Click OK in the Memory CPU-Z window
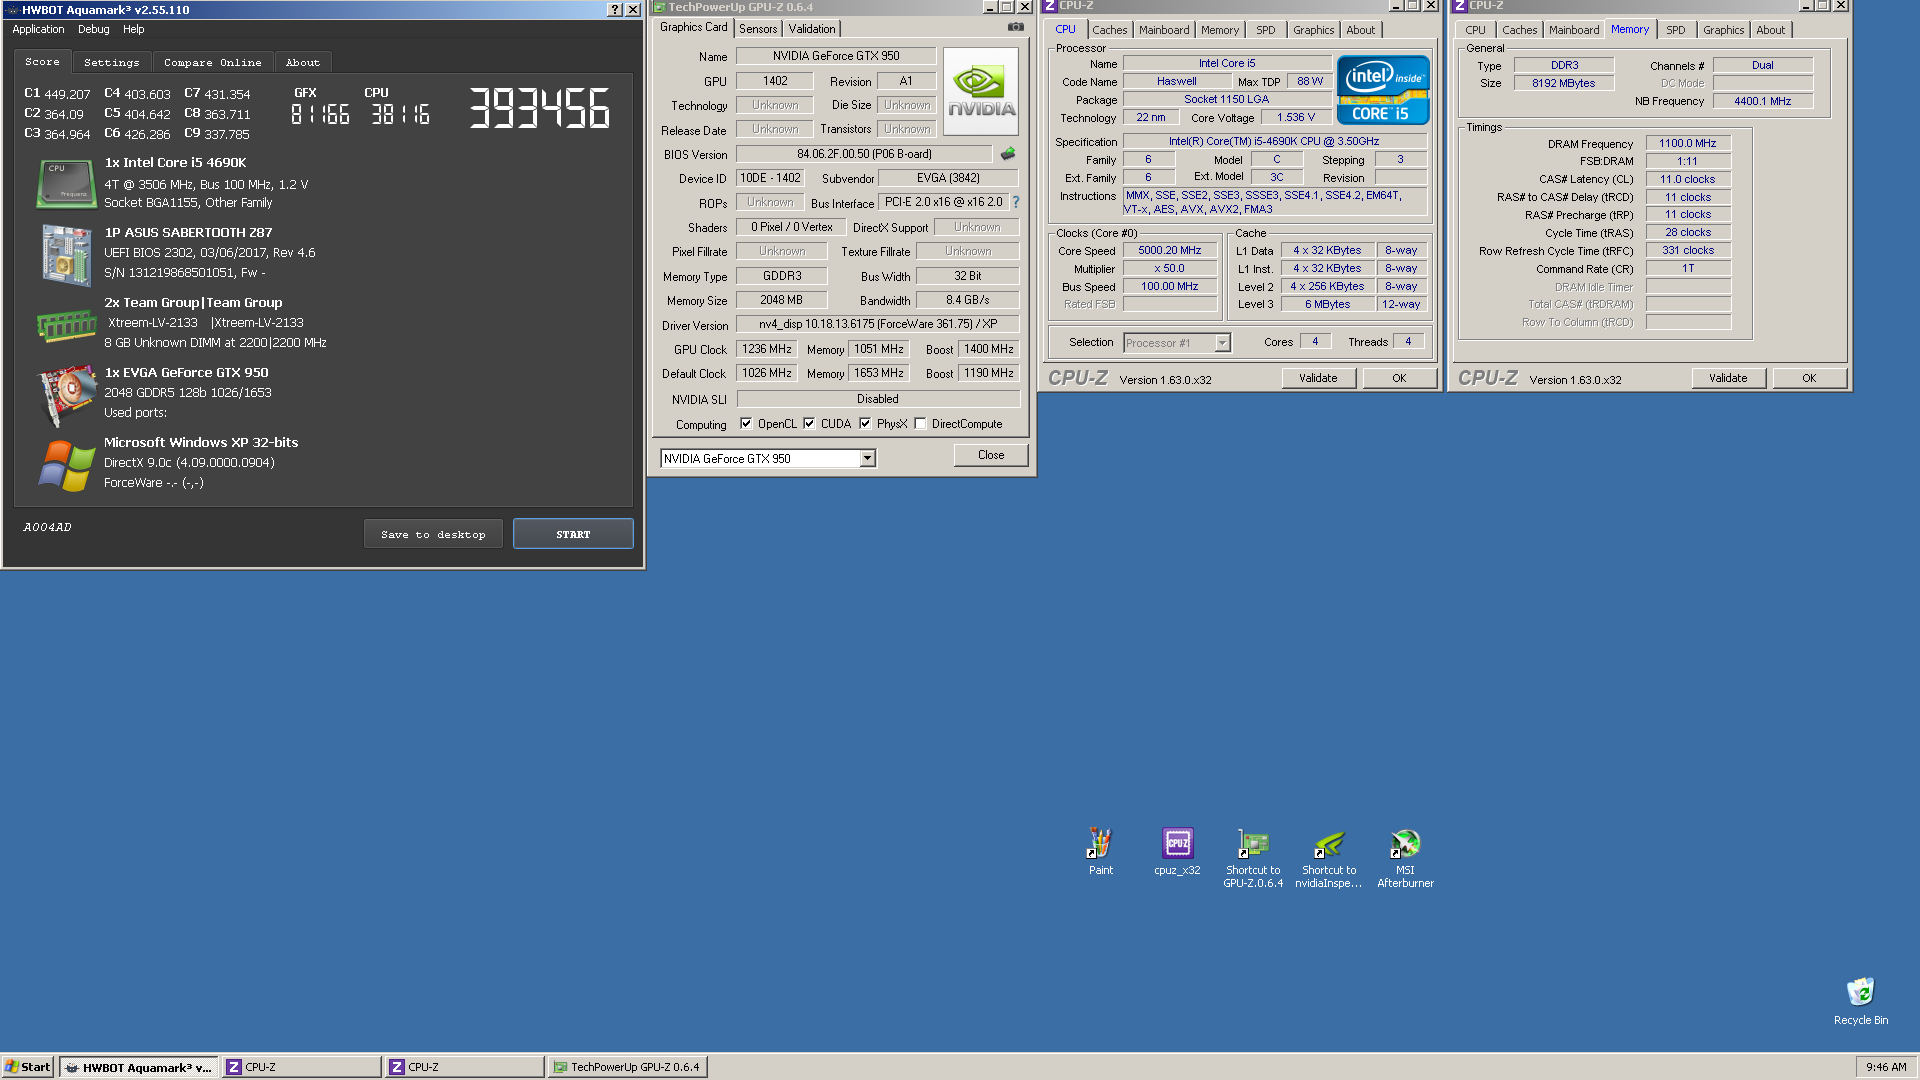Image resolution: width=1920 pixels, height=1080 pixels. click(1809, 378)
